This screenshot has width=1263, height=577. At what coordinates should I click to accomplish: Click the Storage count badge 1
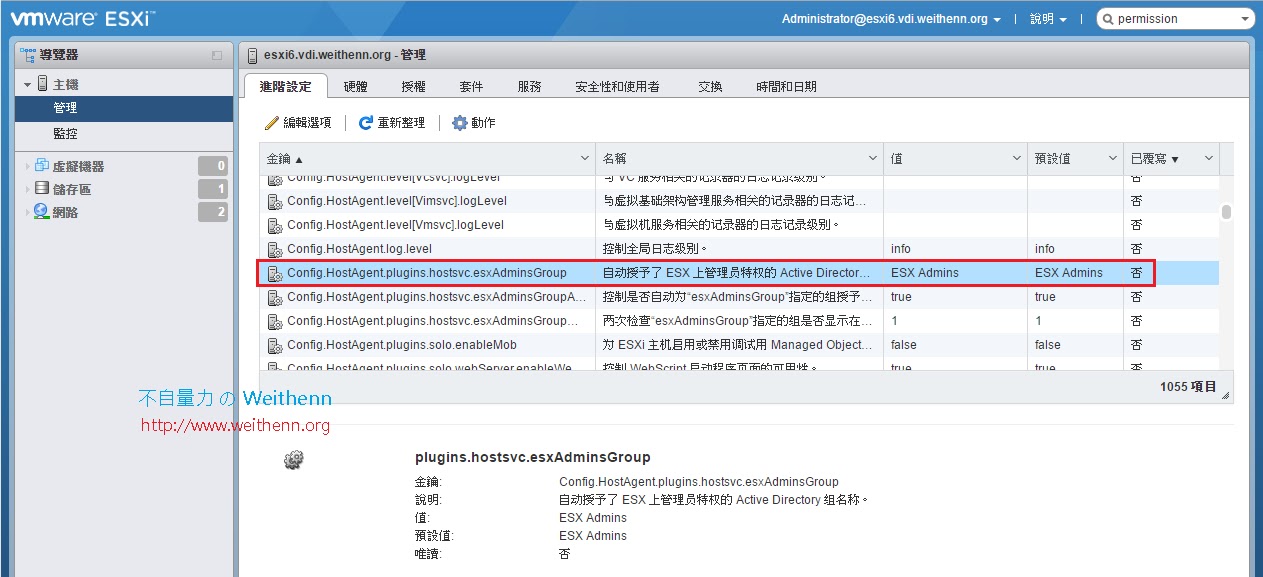(x=213, y=189)
